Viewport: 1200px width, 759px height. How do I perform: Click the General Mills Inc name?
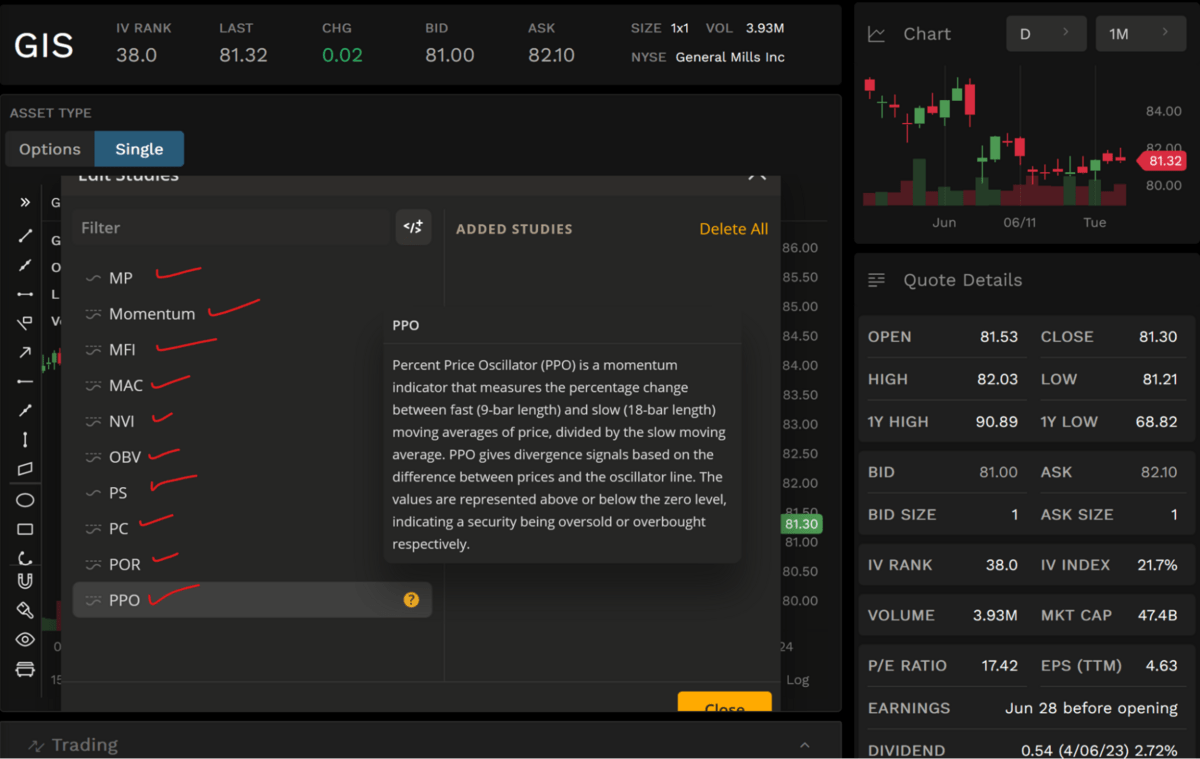(730, 57)
